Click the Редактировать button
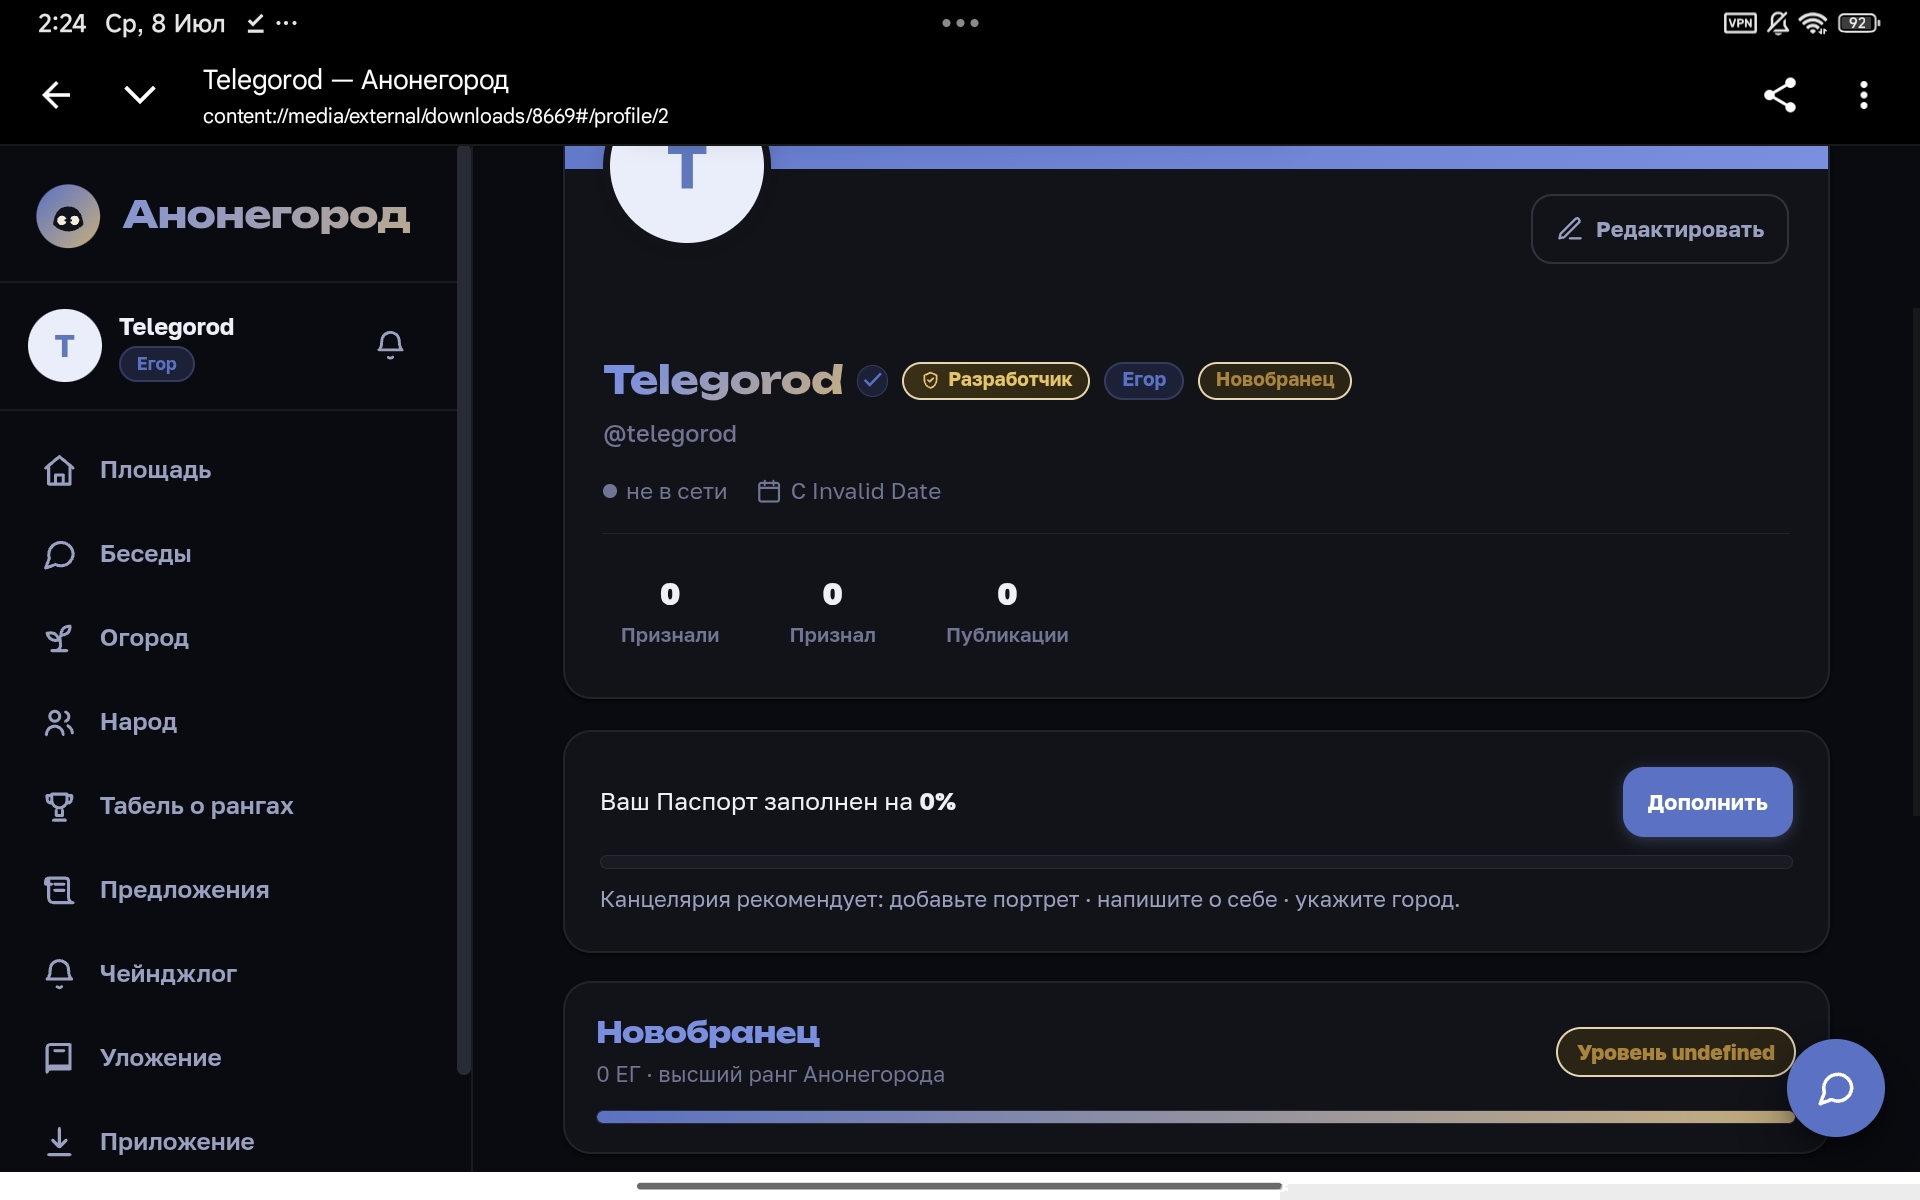 (x=1659, y=229)
